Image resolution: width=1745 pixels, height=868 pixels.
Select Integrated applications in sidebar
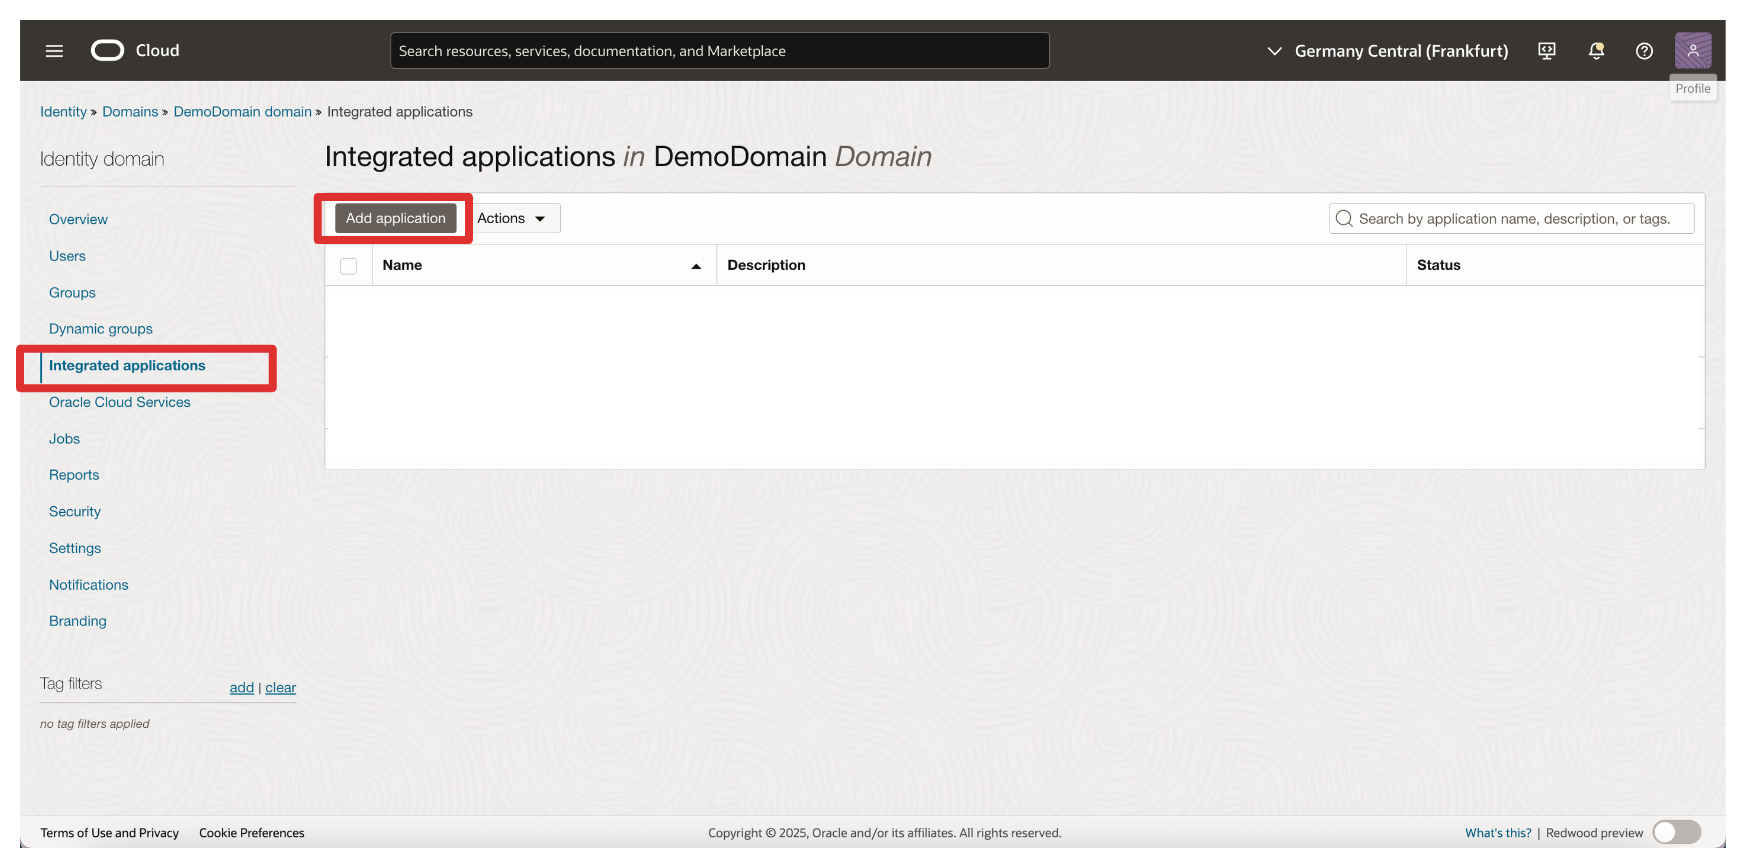(127, 366)
